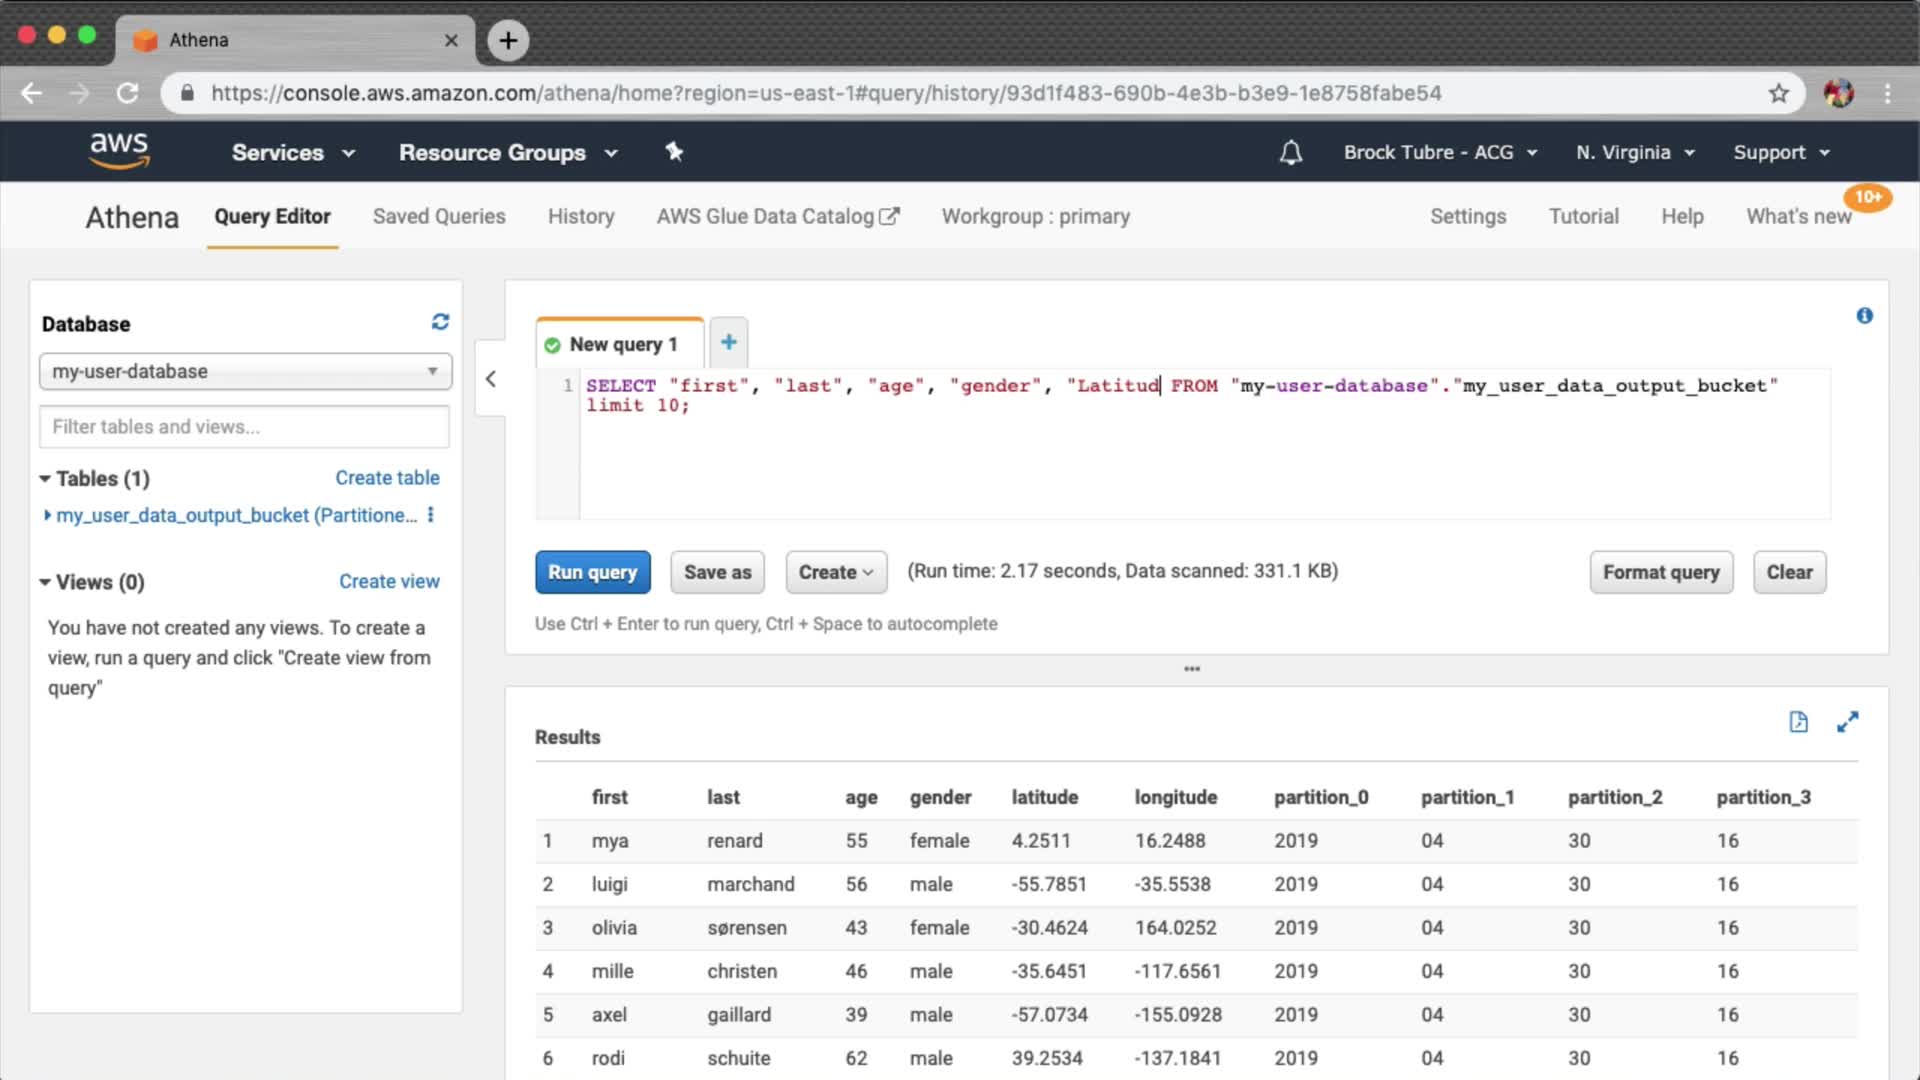Focus the Filter tables and views field
Screen dimensions: 1920x1080
coord(244,427)
